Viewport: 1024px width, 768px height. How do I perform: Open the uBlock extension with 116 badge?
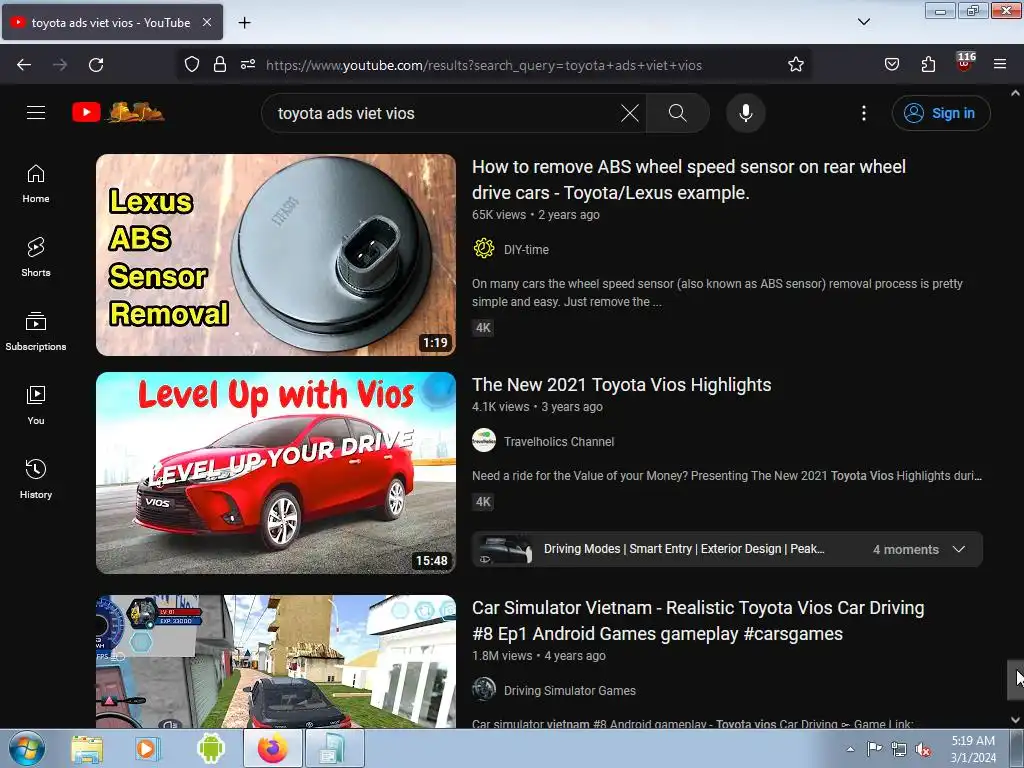coord(965,62)
